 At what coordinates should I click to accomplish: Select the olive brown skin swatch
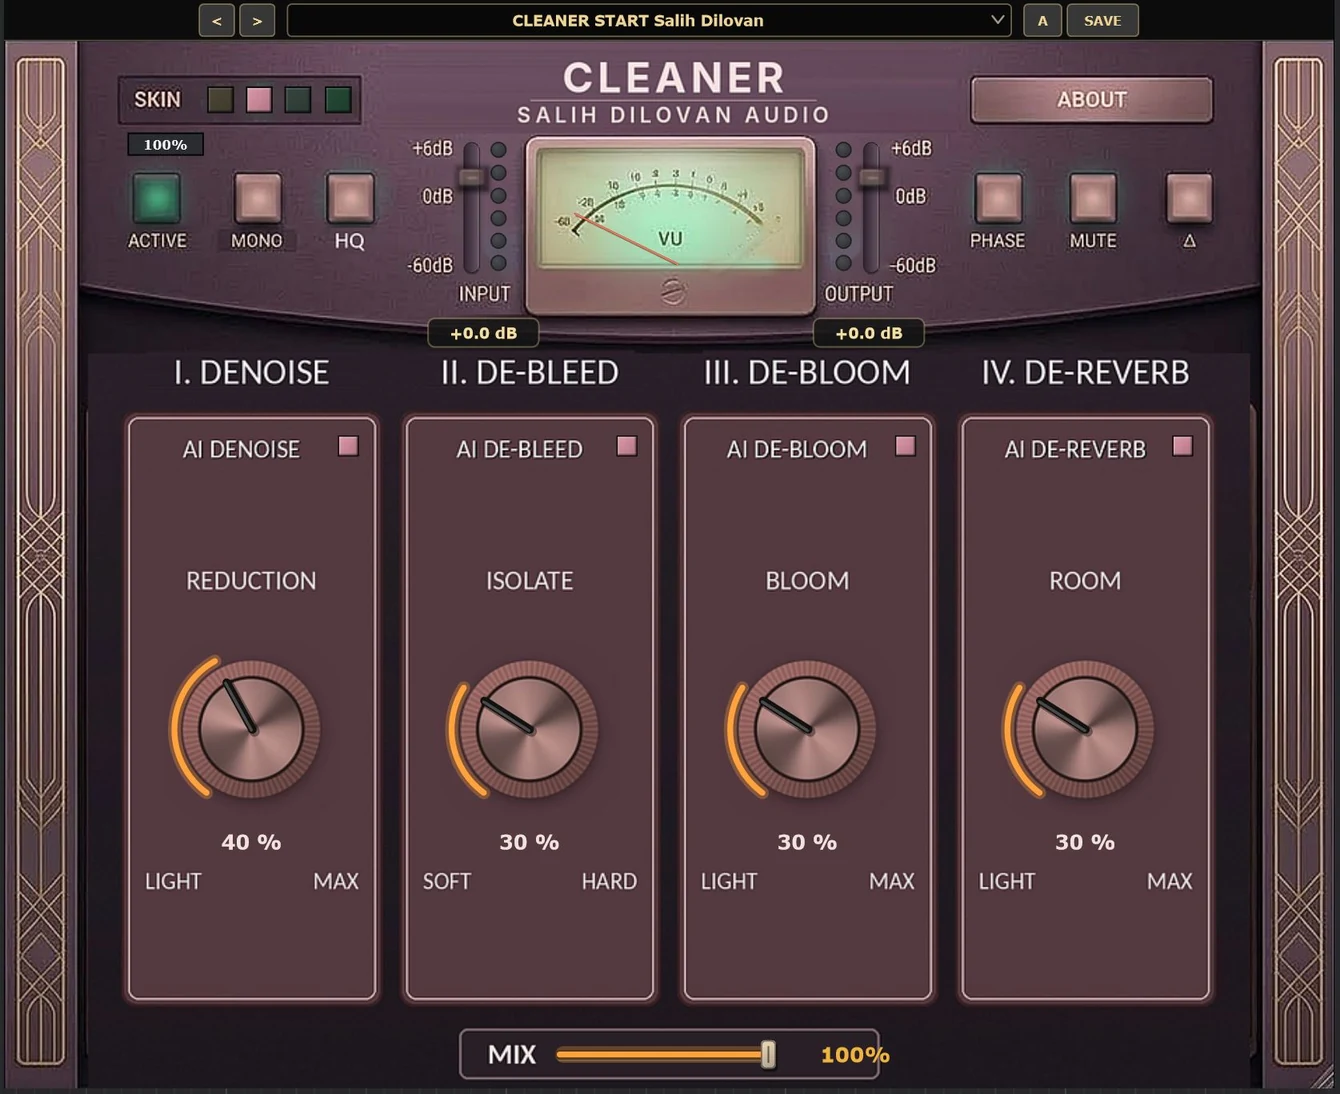click(x=220, y=99)
